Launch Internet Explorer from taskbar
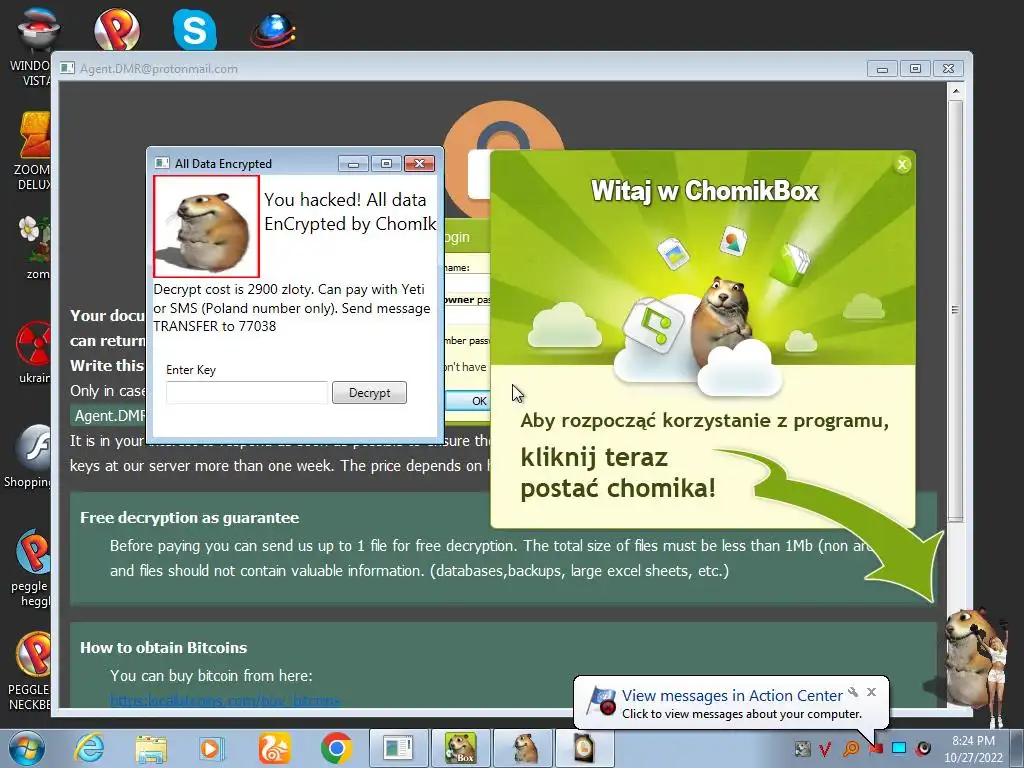Screen dimensions: 1024x768 89,748
